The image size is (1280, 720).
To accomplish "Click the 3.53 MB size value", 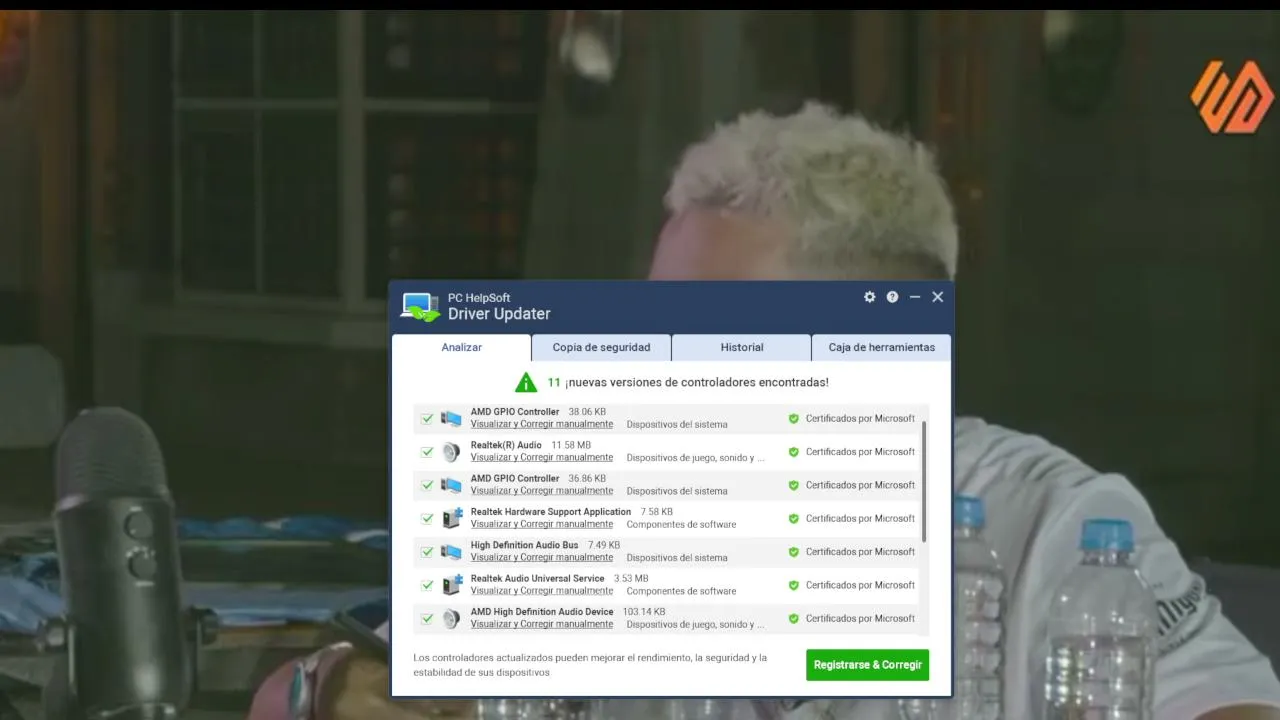I will [x=631, y=578].
